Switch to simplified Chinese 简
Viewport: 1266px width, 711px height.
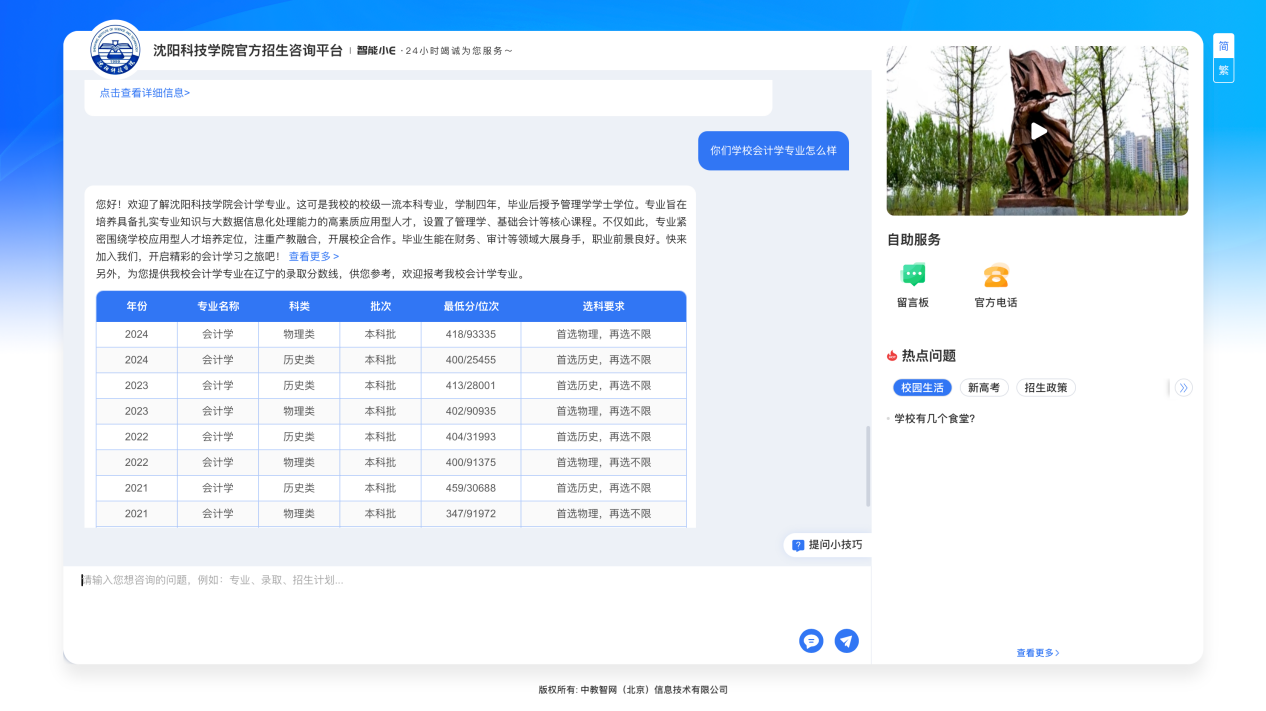pyautogui.click(x=1223, y=46)
